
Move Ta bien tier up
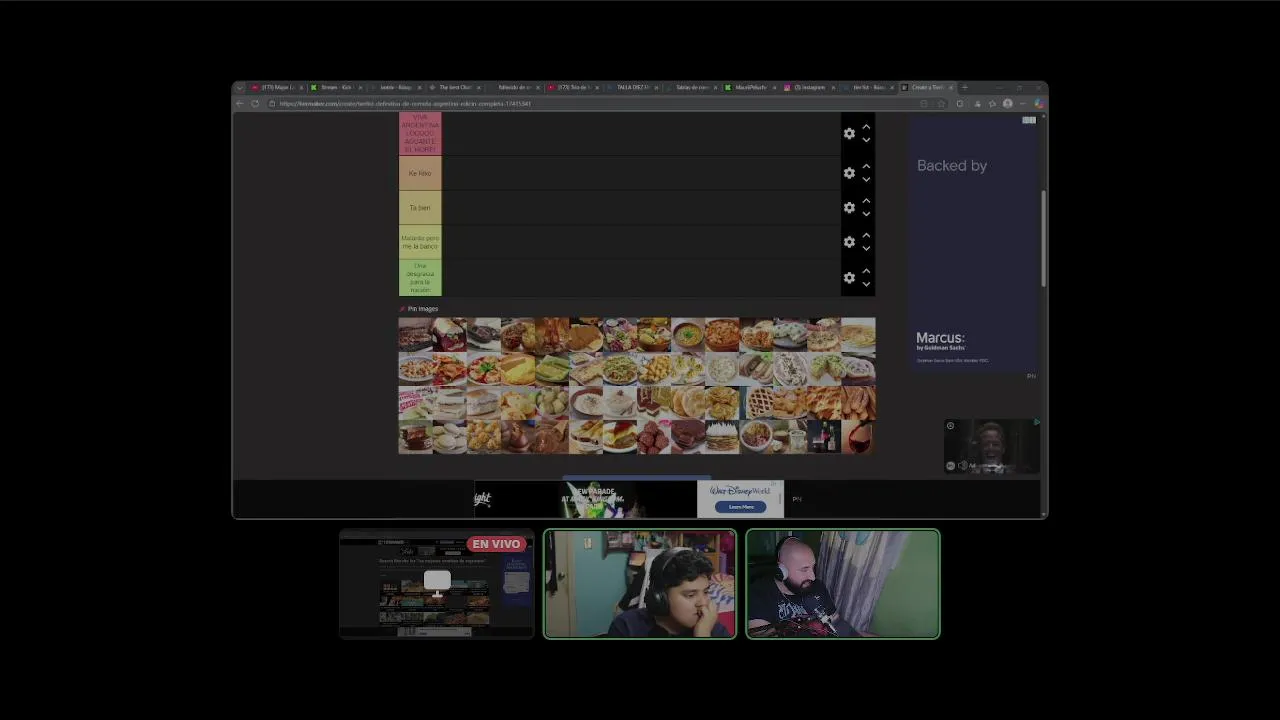tap(866, 201)
